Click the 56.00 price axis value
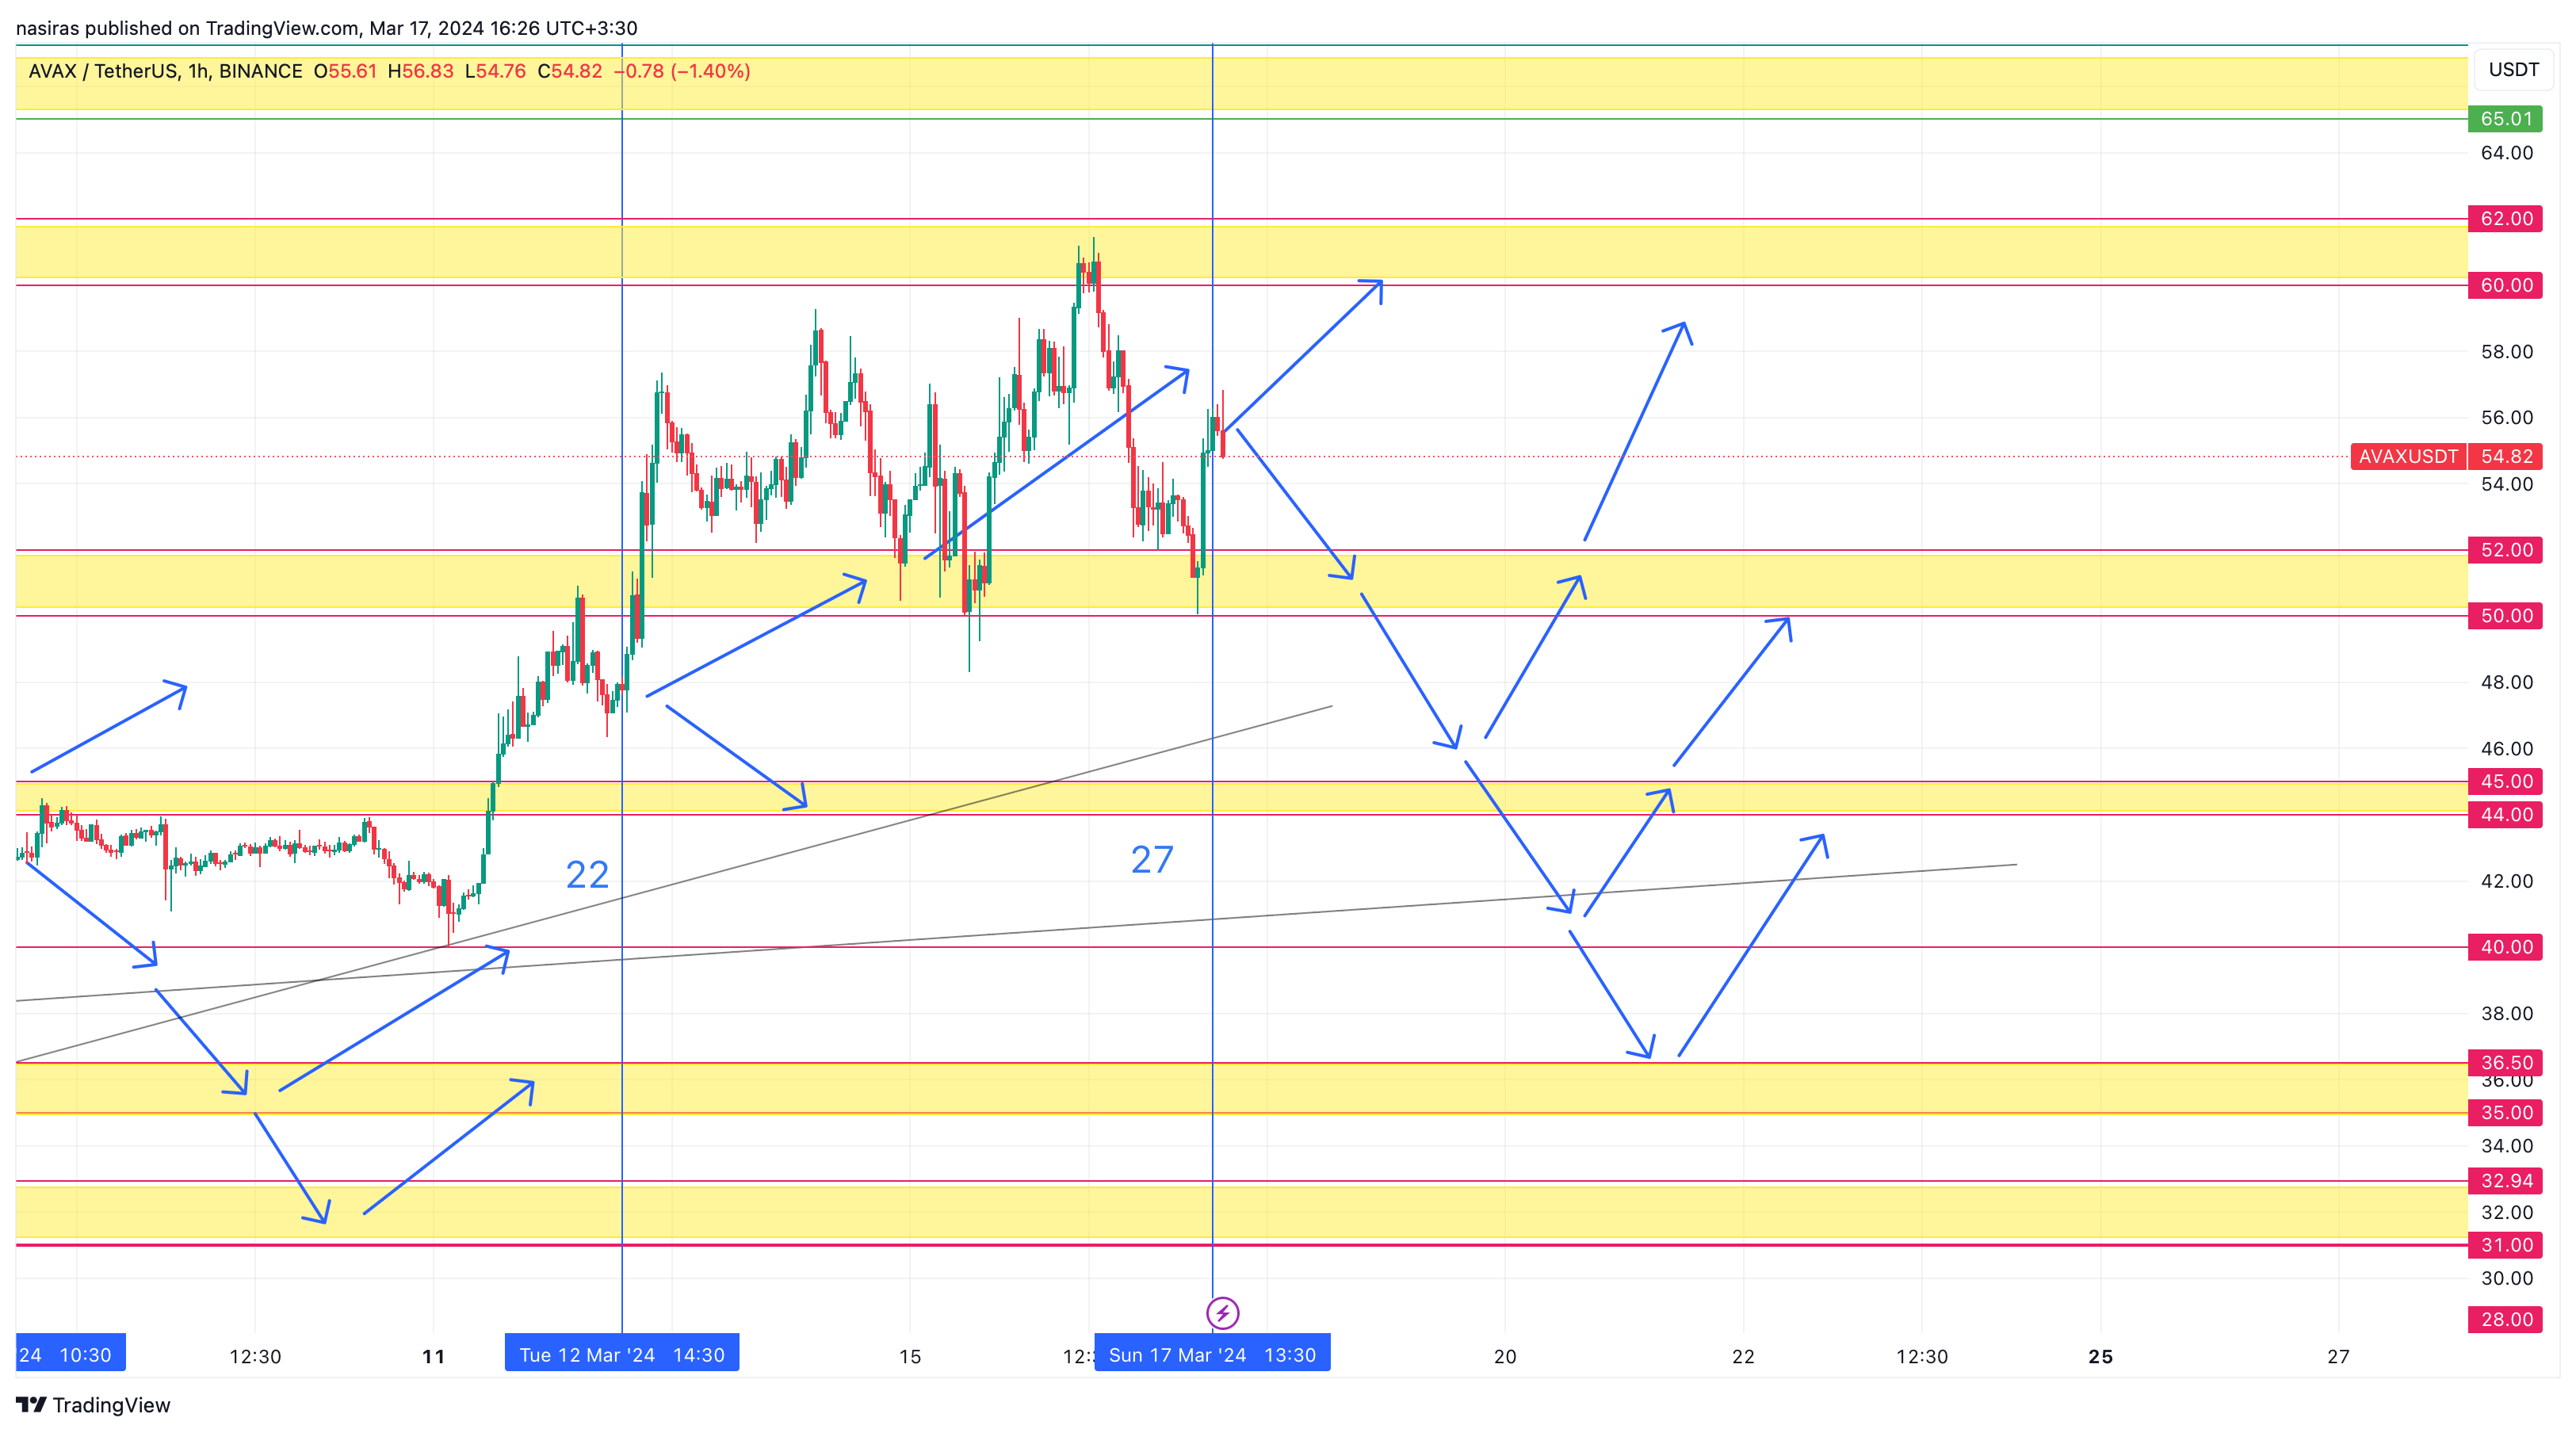 coord(2507,417)
